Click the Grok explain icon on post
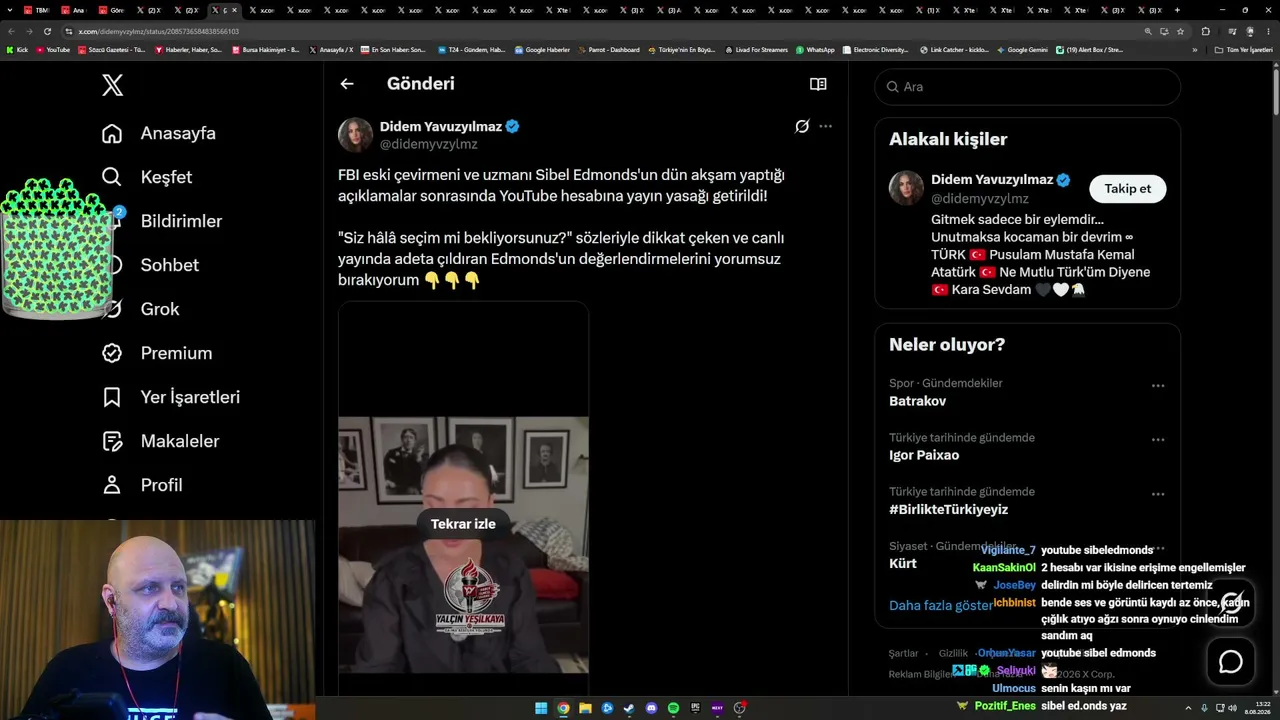Screen dimensions: 1280x720 802,126
